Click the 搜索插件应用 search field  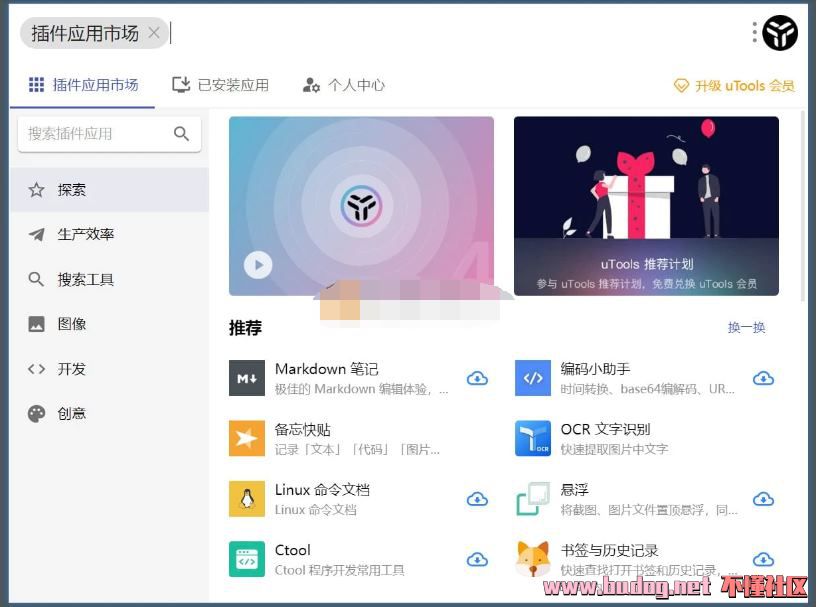point(95,134)
